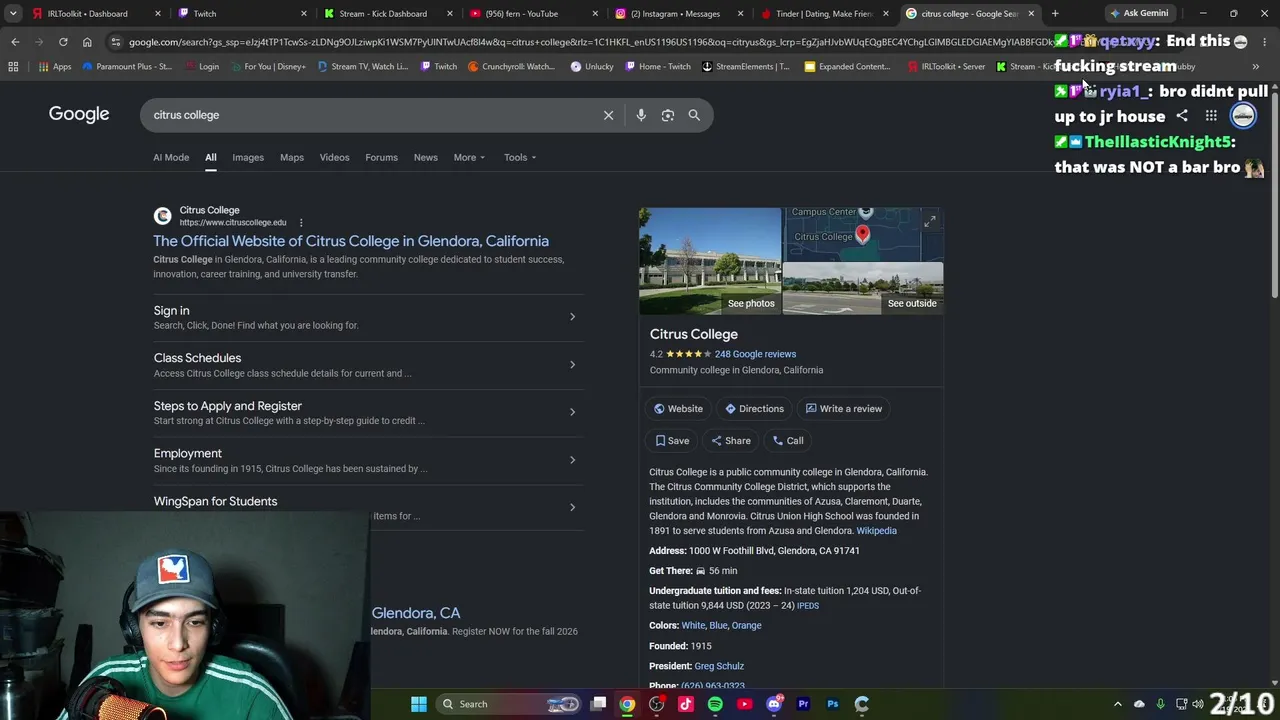
Task: Open the Website button in knowledge panel
Action: pyautogui.click(x=678, y=409)
